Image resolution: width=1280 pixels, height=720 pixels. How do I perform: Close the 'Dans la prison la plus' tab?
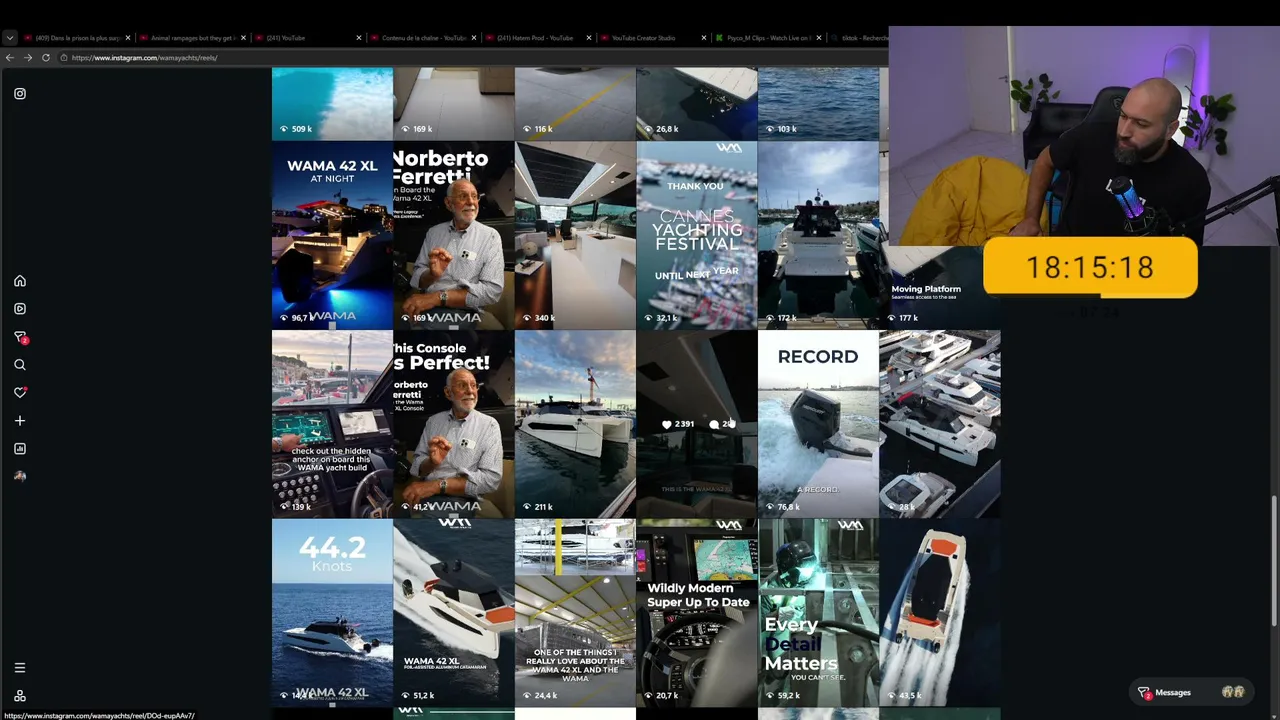click(128, 38)
